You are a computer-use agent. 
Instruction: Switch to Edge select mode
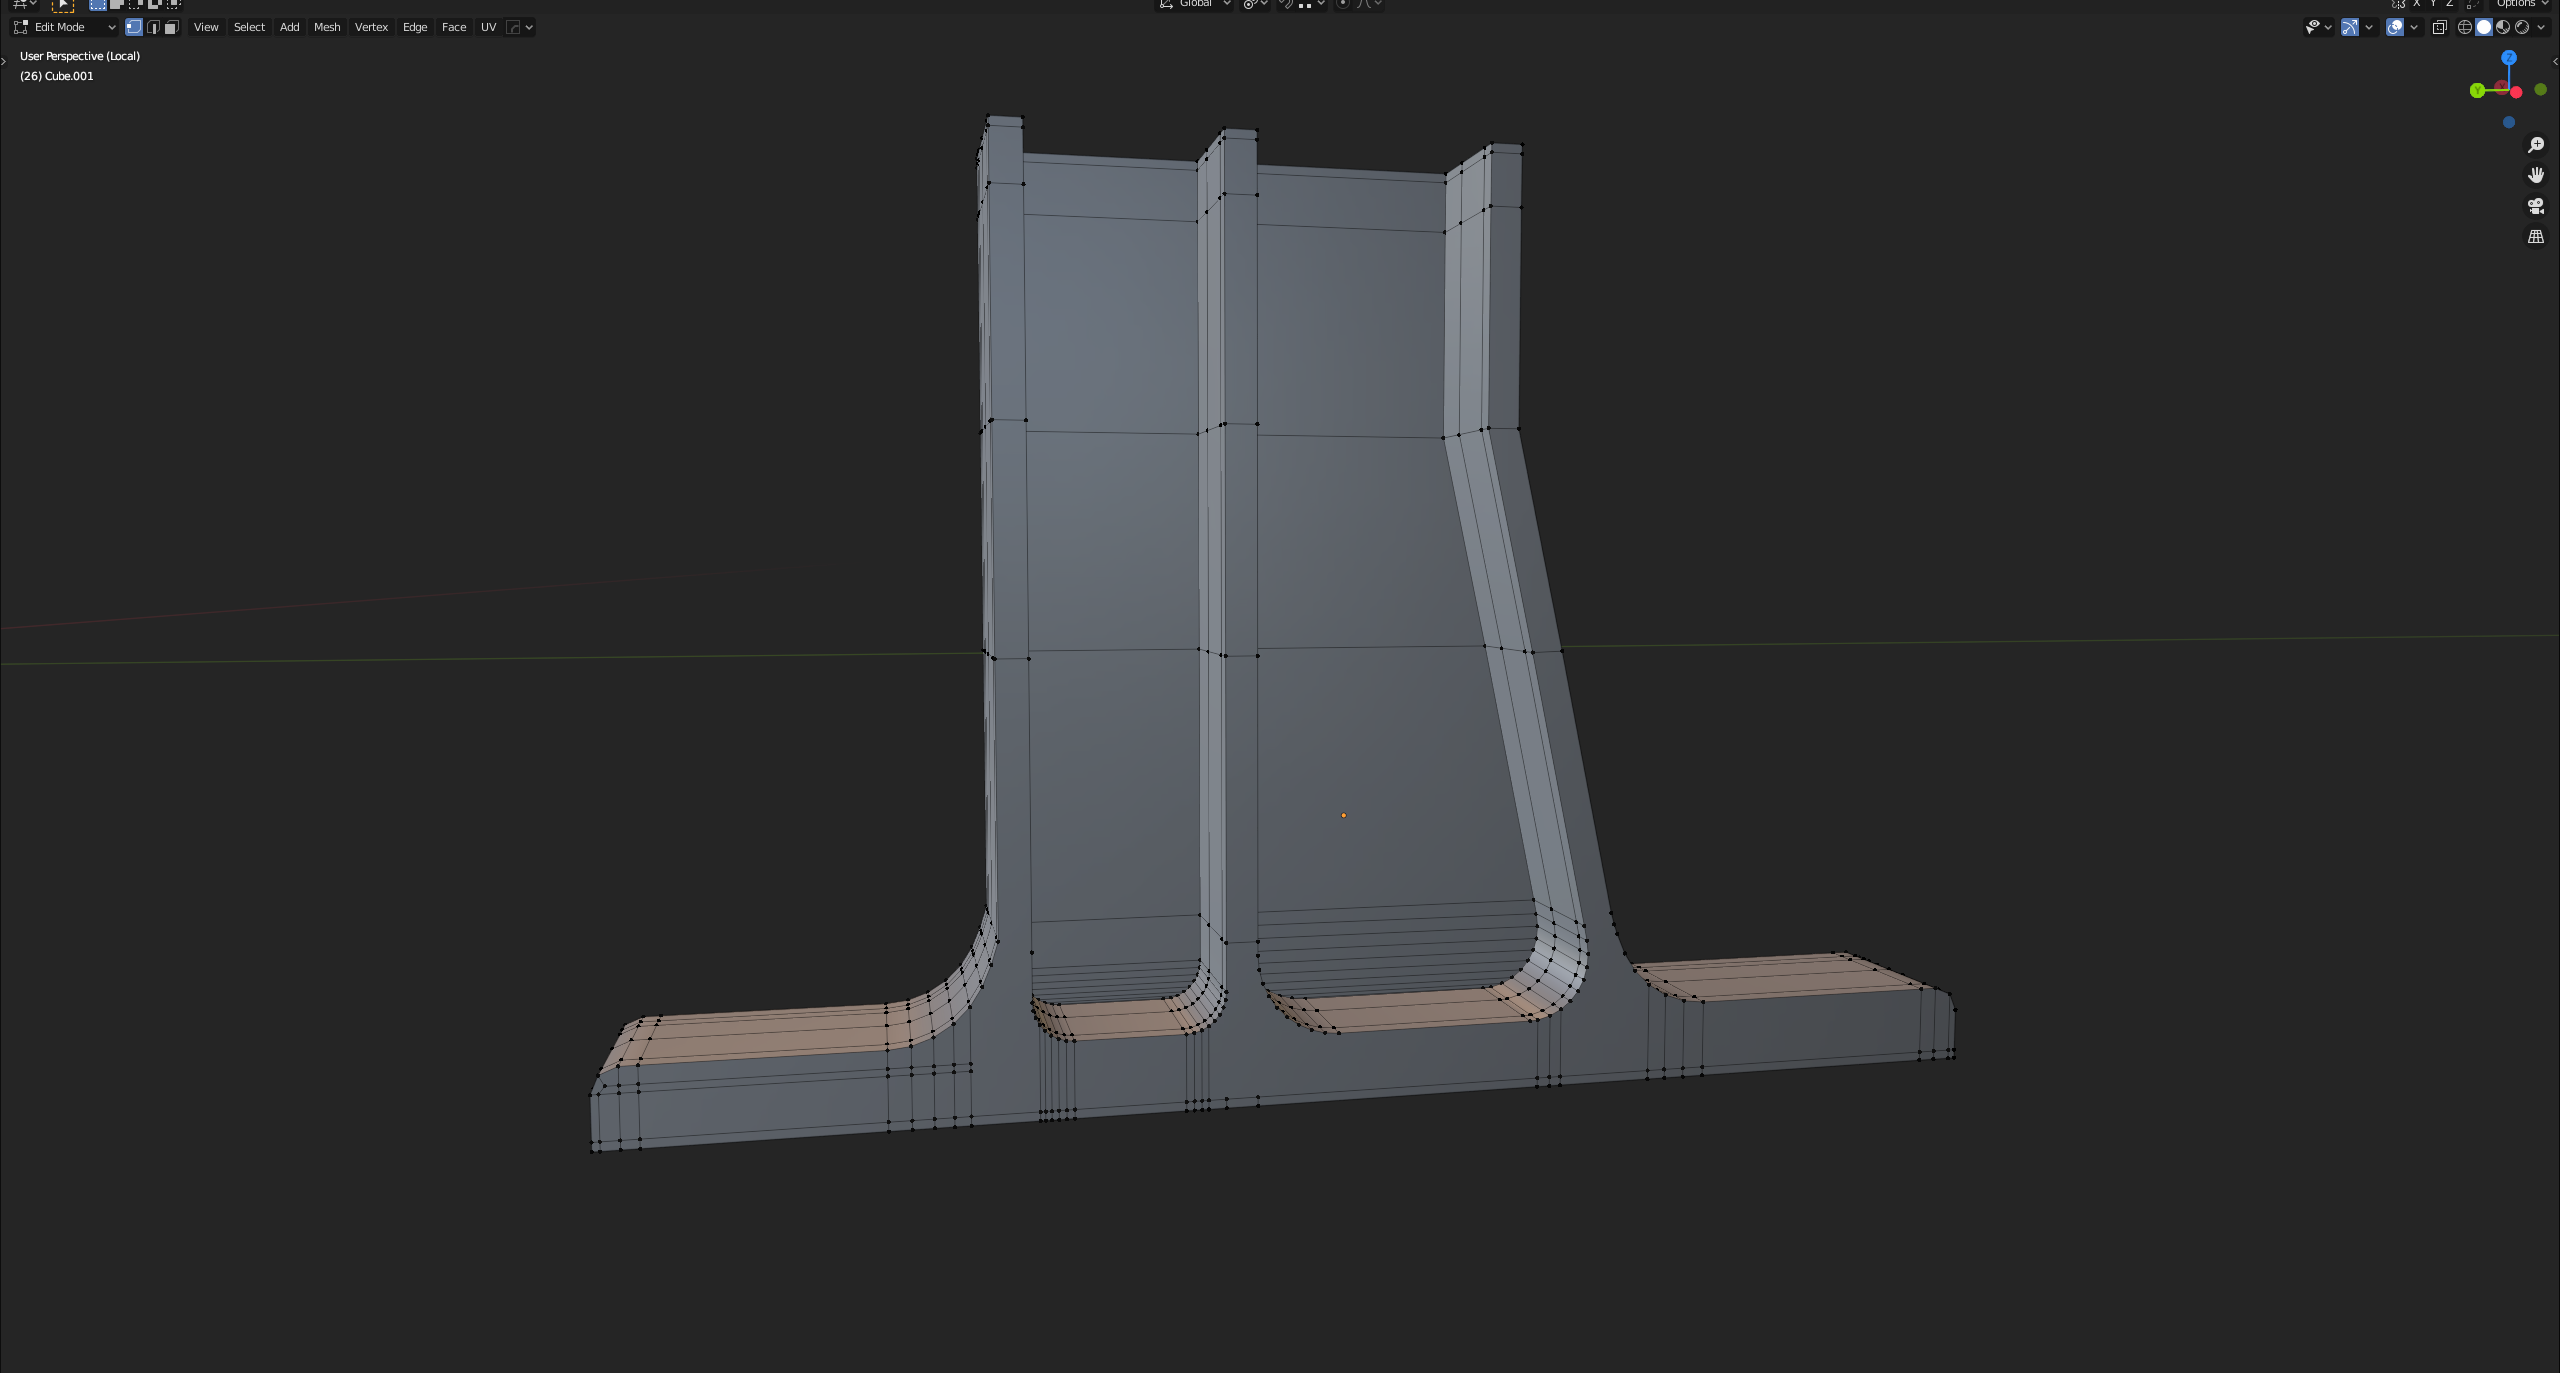[x=154, y=27]
